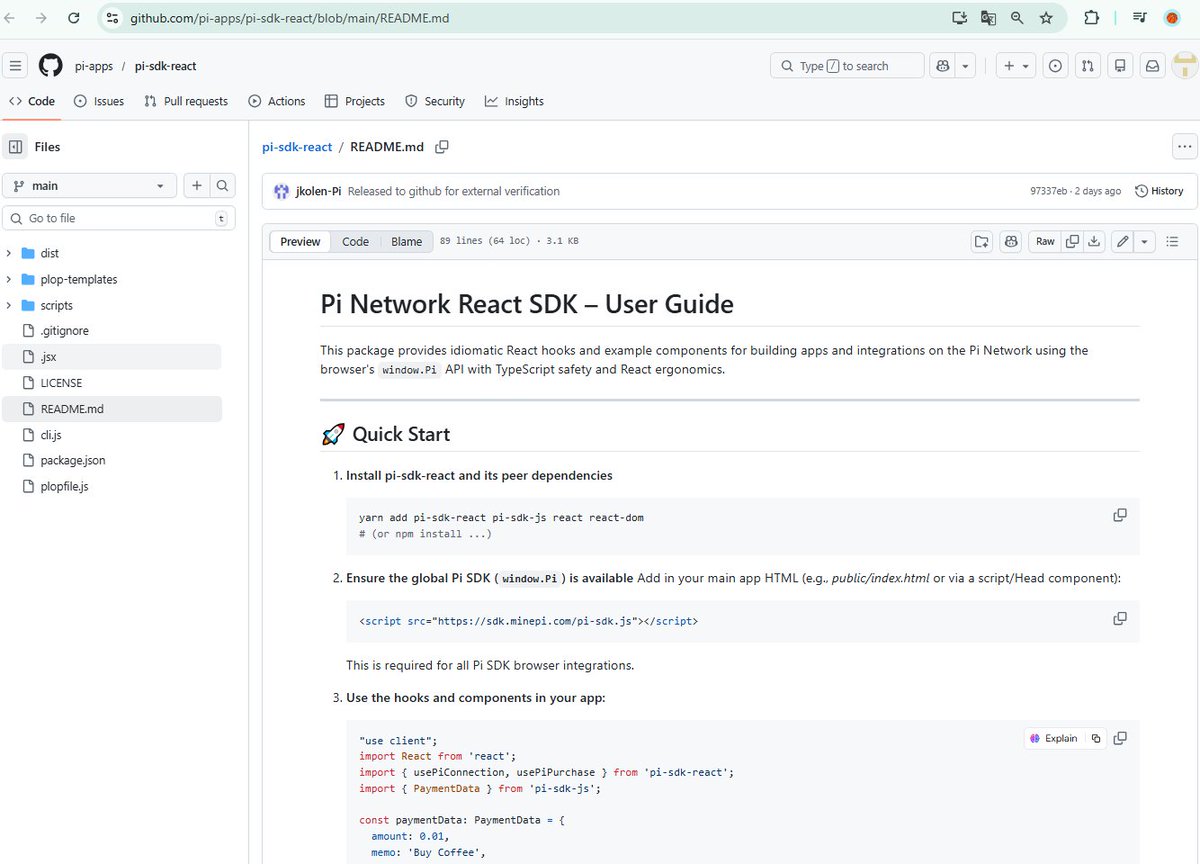
Task: Open the Insights tab
Action: pyautogui.click(x=514, y=101)
